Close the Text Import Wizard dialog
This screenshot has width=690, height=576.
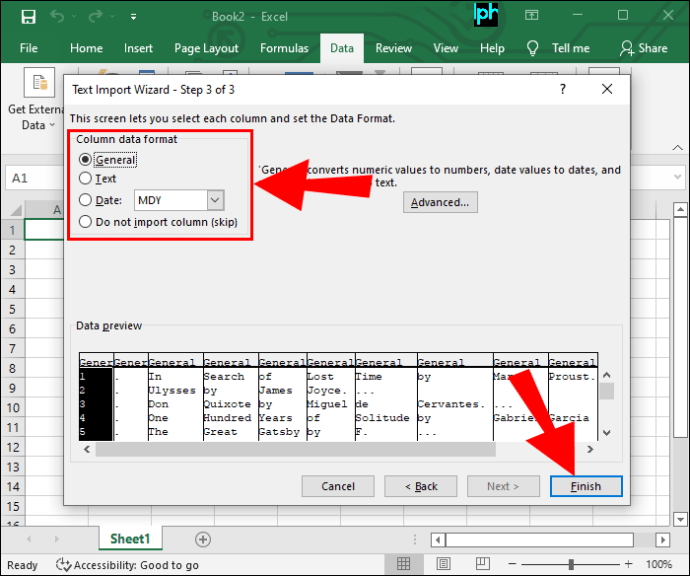click(x=607, y=89)
